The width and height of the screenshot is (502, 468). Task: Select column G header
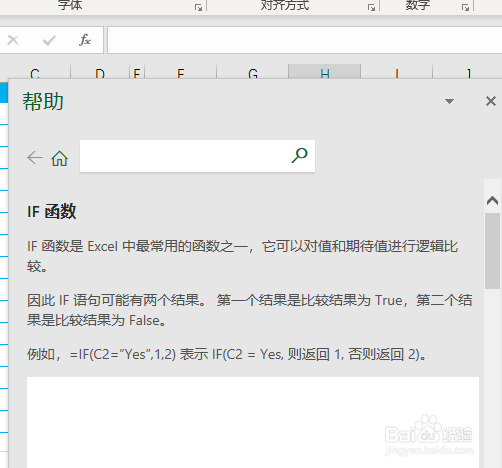point(253,72)
